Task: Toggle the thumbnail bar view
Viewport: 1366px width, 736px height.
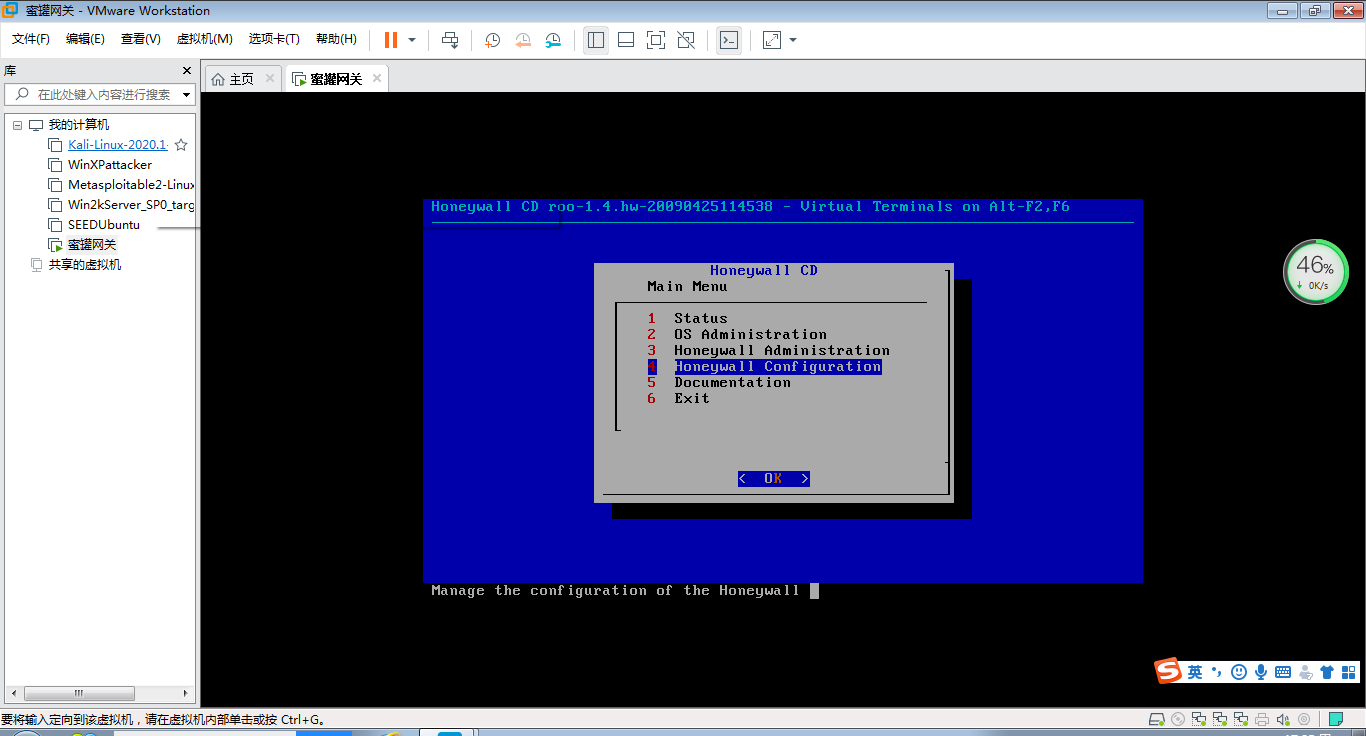Action: pyautogui.click(x=626, y=40)
